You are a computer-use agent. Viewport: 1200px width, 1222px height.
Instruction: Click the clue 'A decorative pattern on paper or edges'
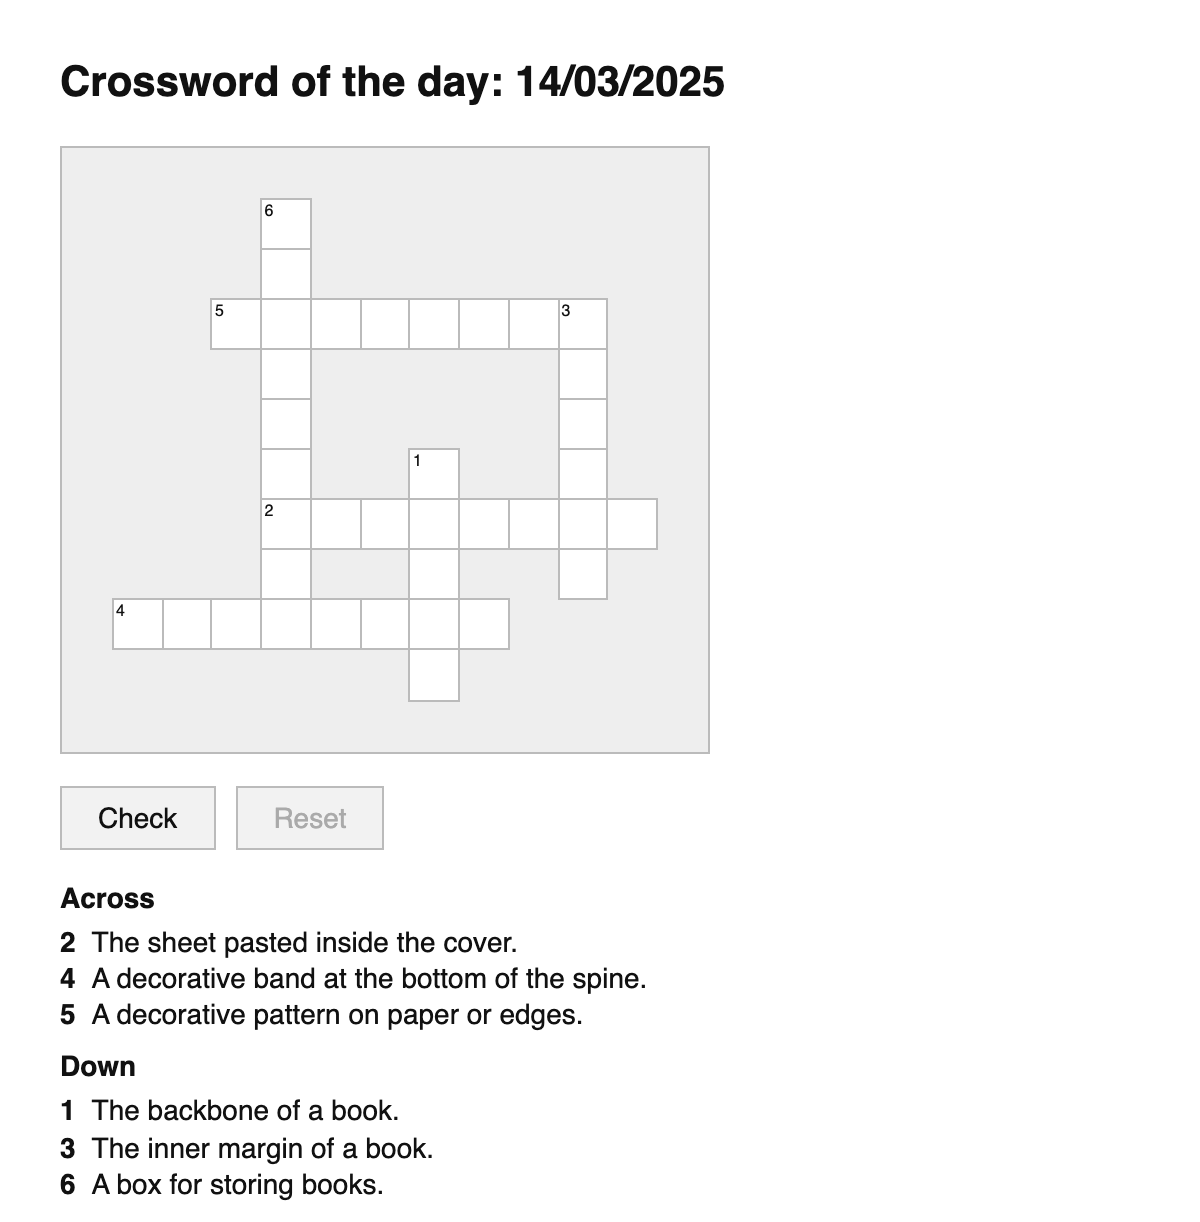(x=336, y=1014)
